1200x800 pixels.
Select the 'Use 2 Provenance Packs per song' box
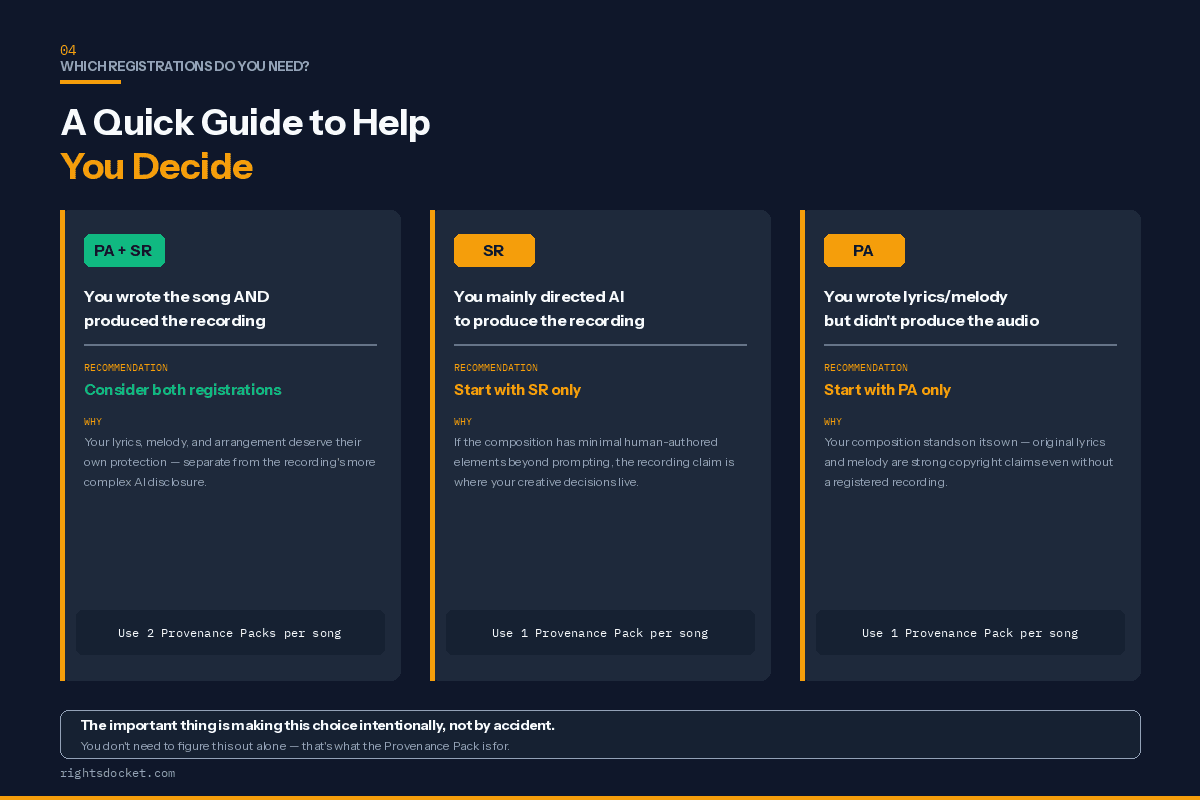tap(230, 633)
